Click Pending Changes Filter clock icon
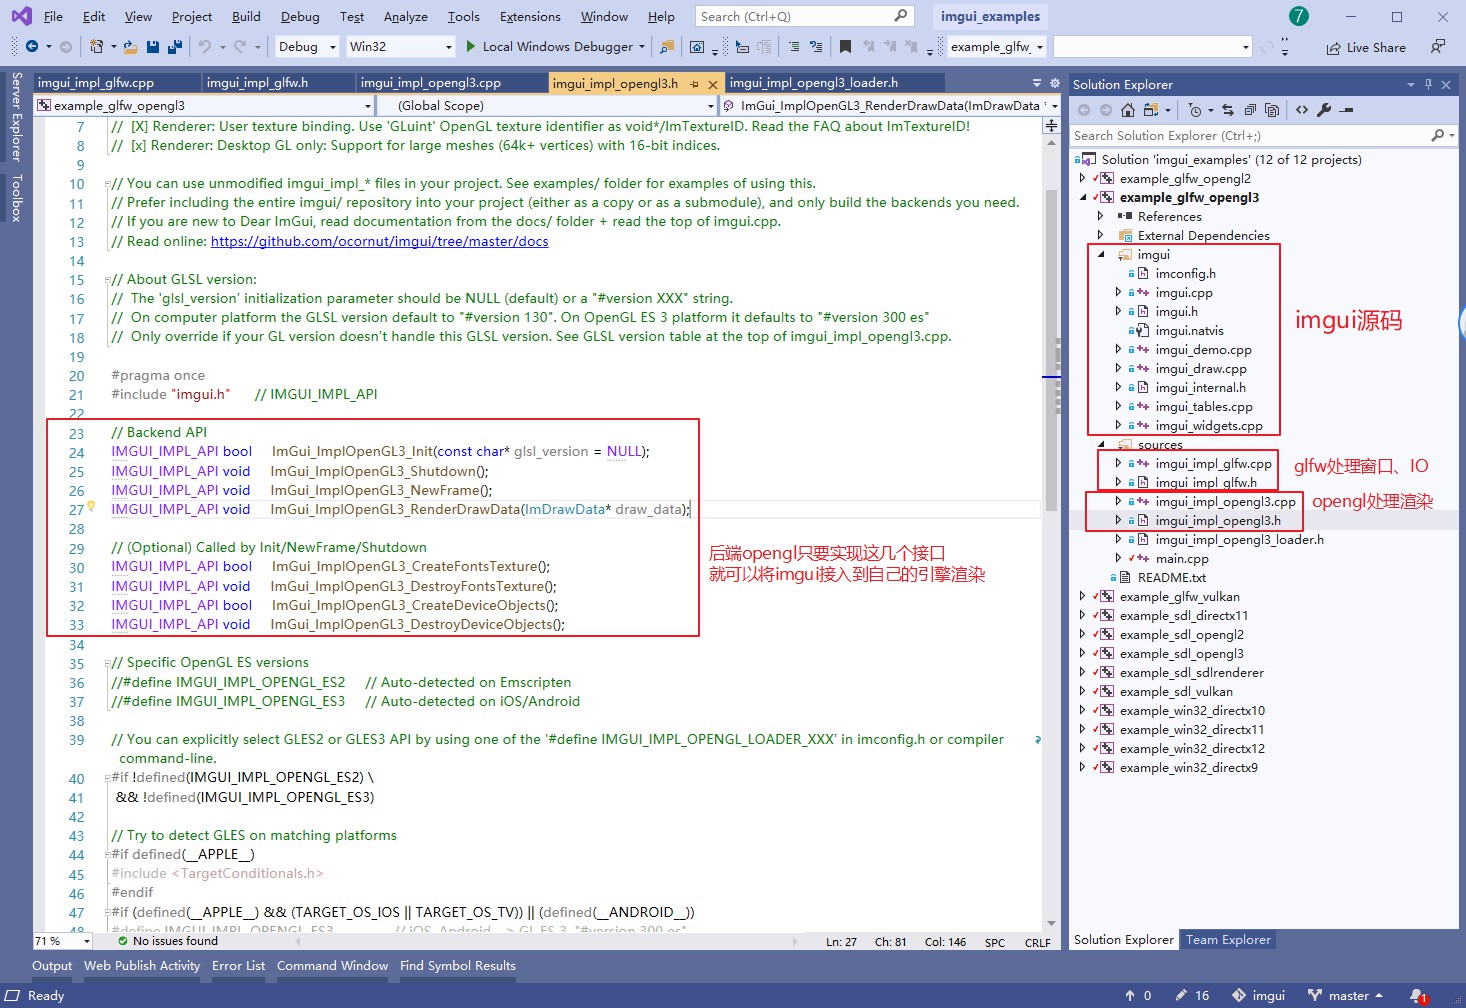 (x=1195, y=110)
